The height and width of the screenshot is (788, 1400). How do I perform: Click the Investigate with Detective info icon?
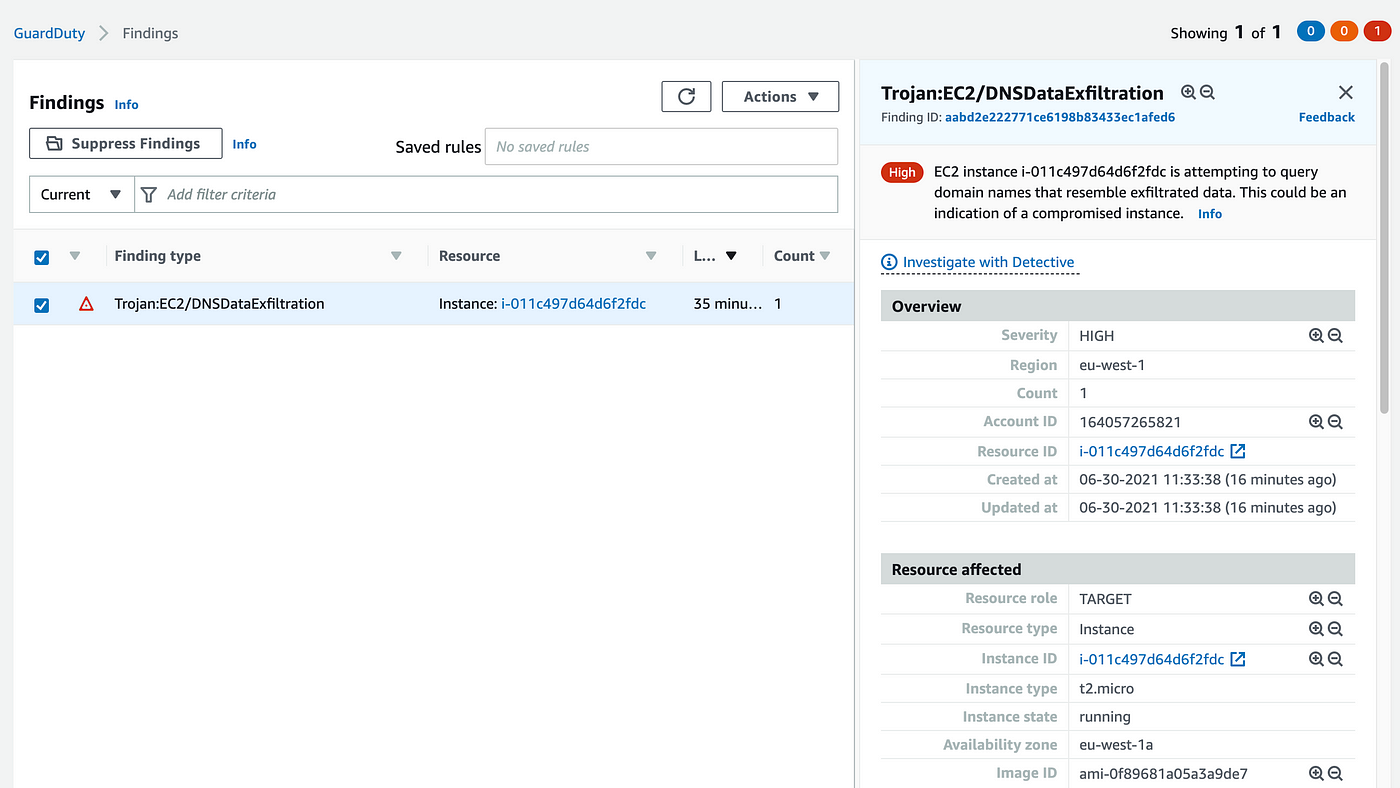pyautogui.click(x=889, y=262)
